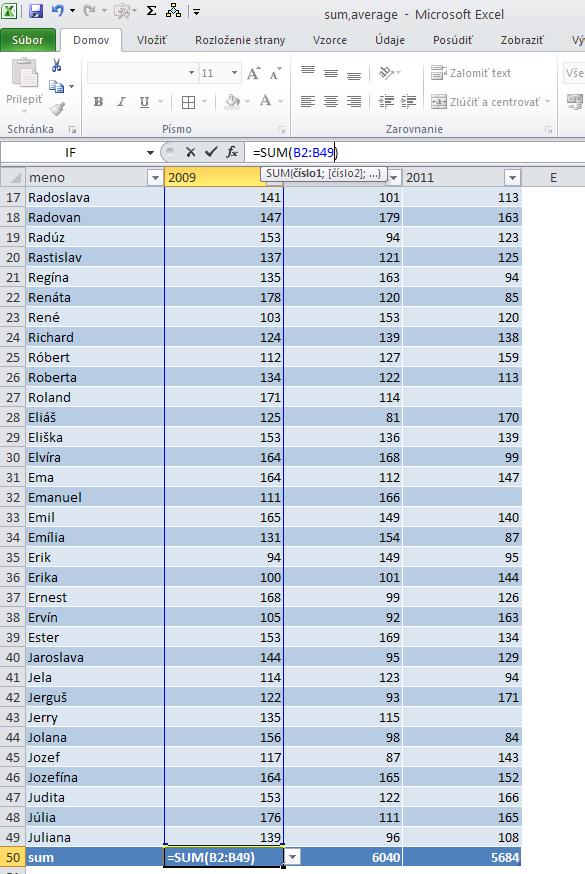Screen dimensions: 585x874
Task: Redo the last undone action
Action: [89, 11]
